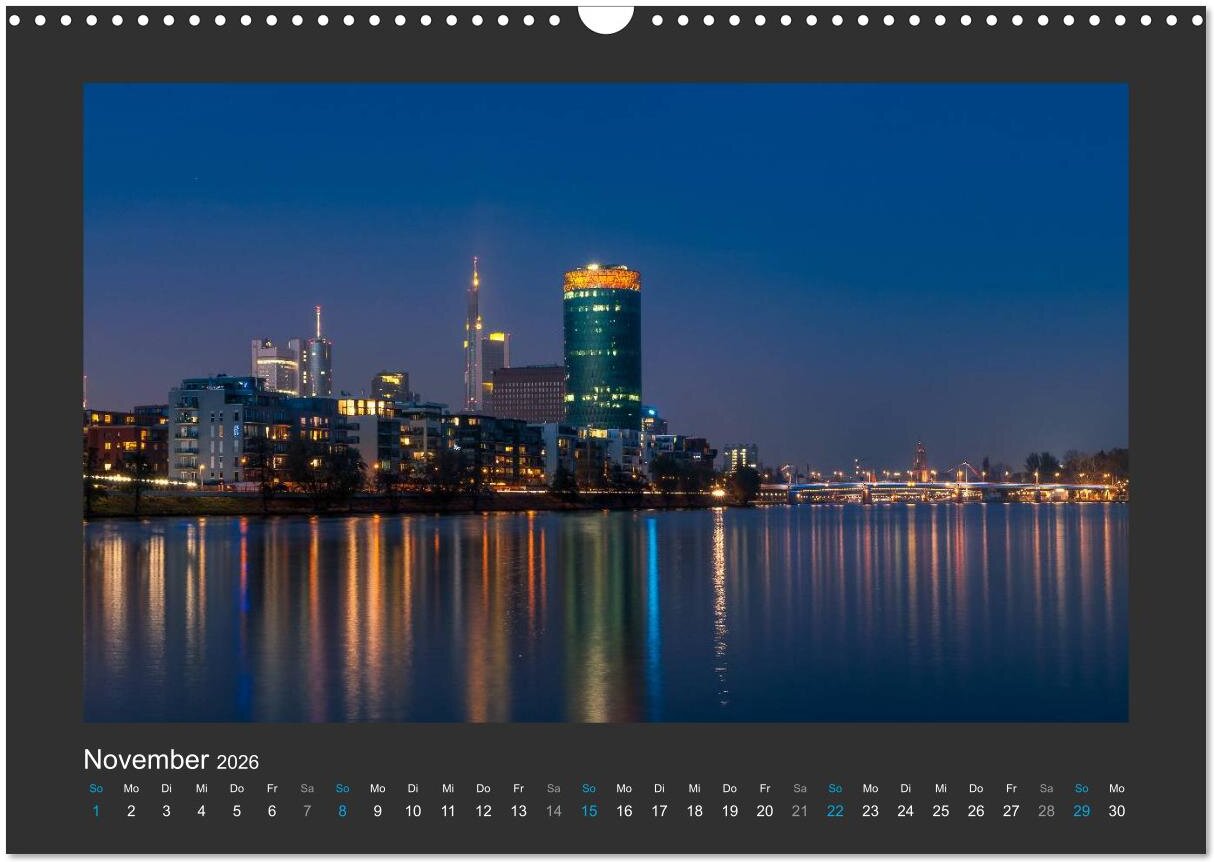Click greyed Saturday date 7
Viewport: 1214px width, 862px height.
coord(307,811)
